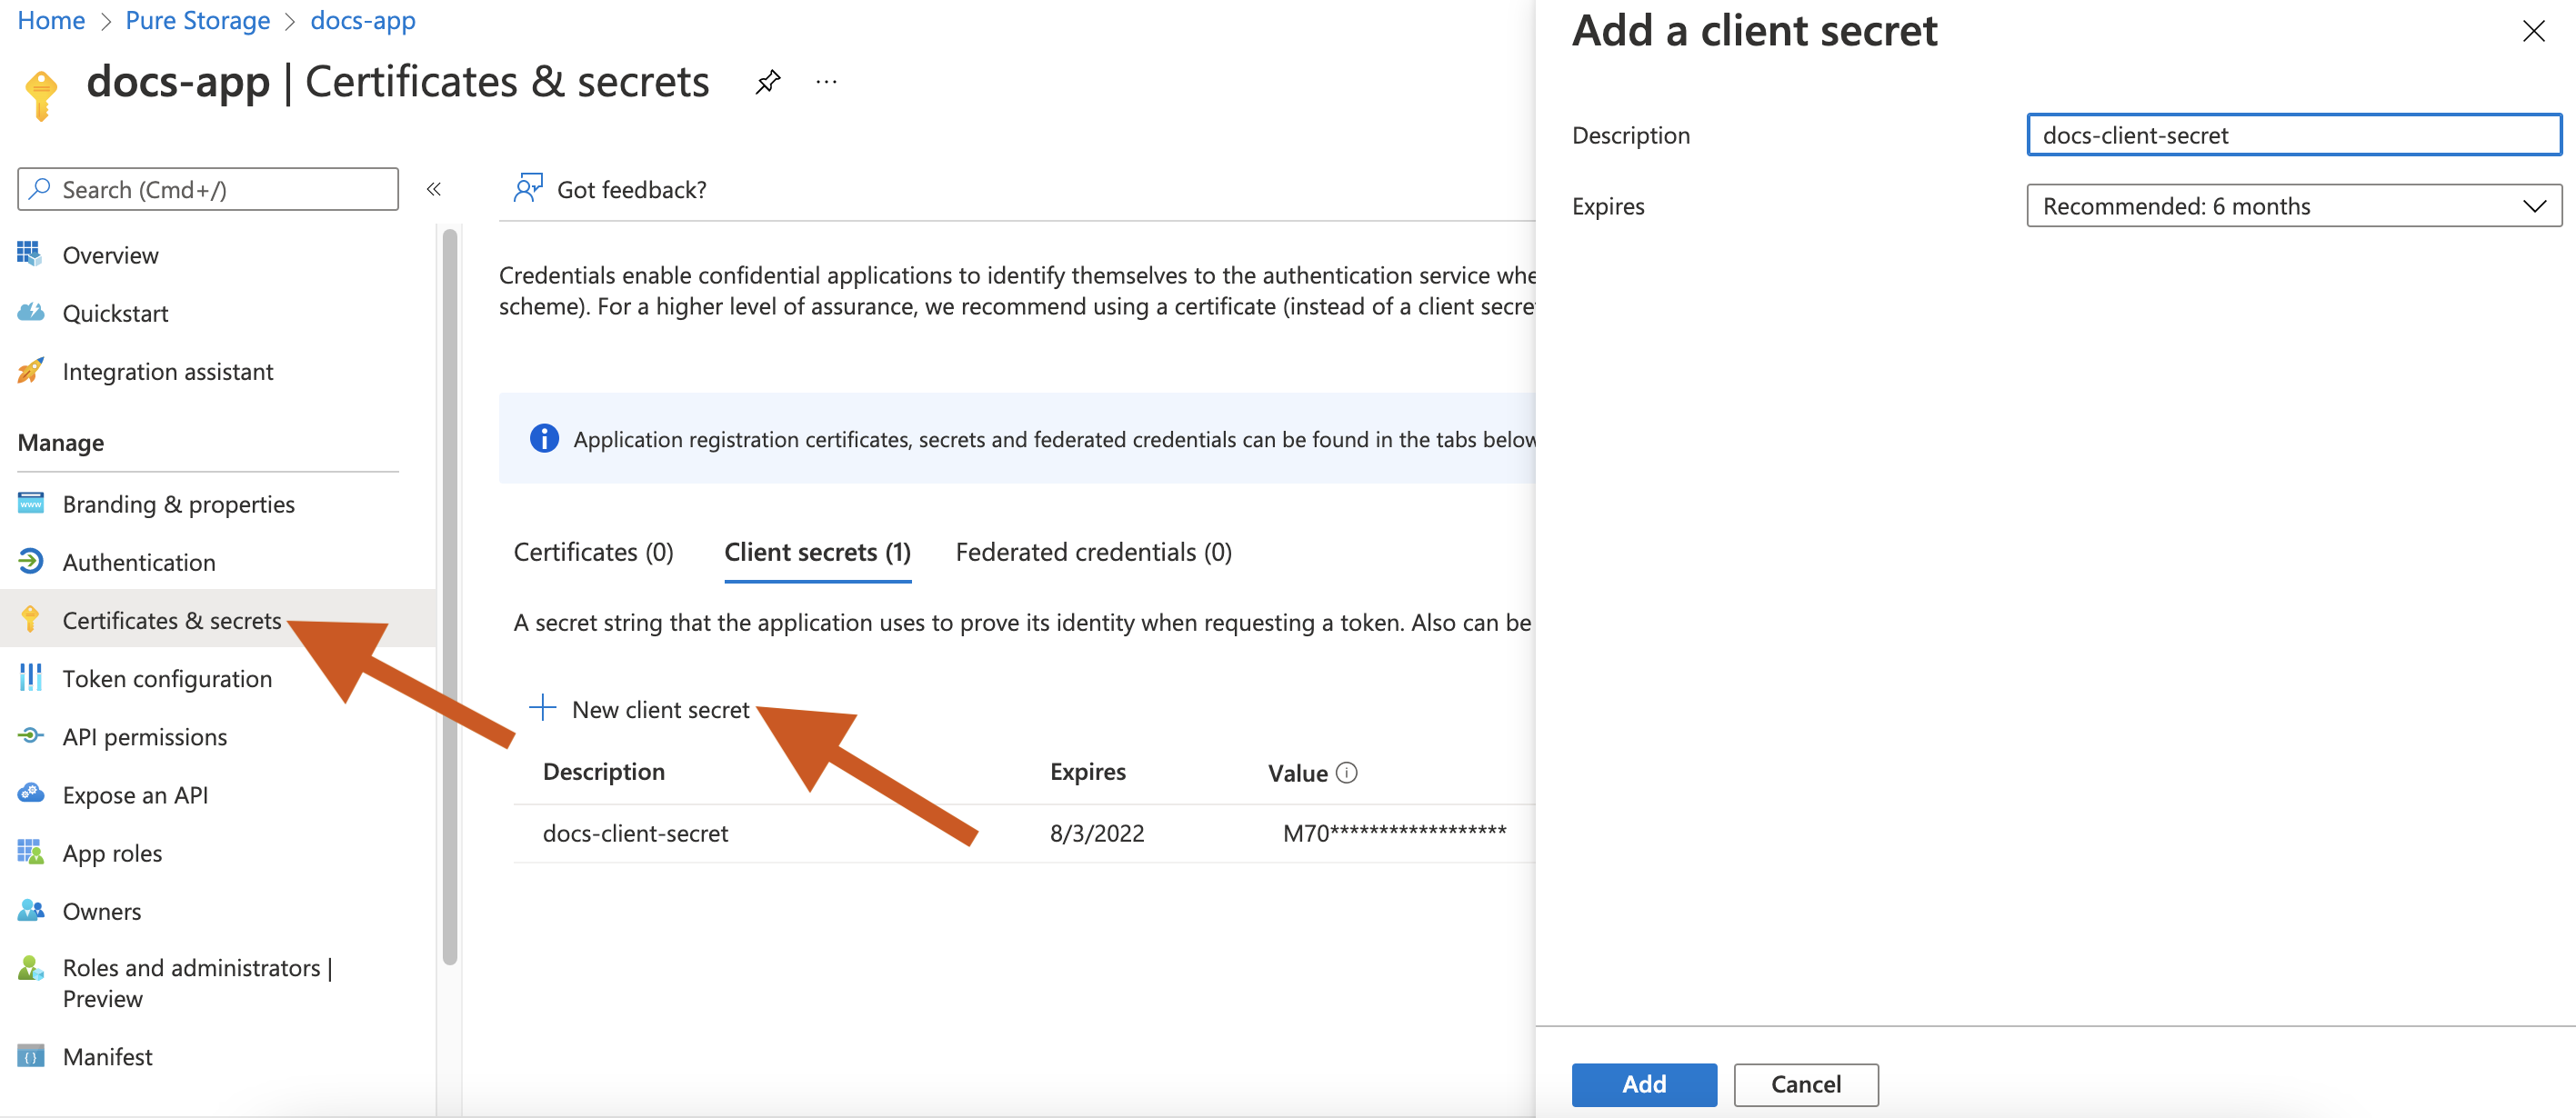Switch to Federated credentials (0) tab
The height and width of the screenshot is (1118, 2576).
[x=1093, y=552]
